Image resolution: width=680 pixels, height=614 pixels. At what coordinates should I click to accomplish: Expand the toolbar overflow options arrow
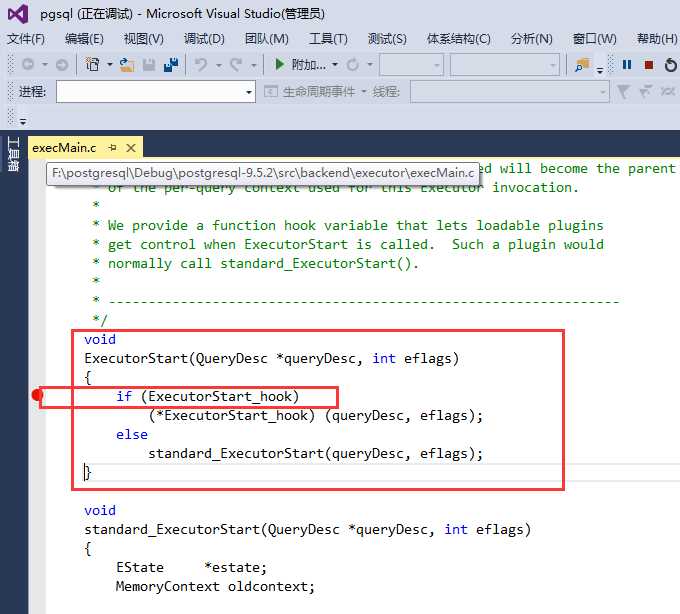pyautogui.click(x=600, y=70)
